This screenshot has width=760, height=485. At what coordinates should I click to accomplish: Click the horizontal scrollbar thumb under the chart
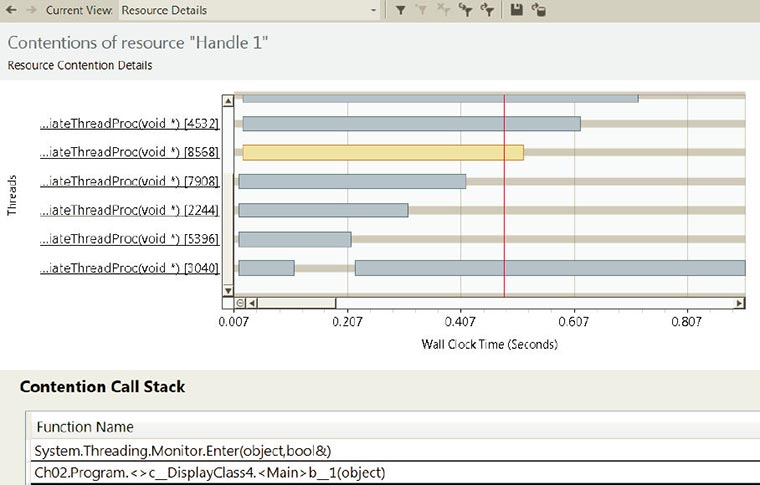tap(297, 302)
